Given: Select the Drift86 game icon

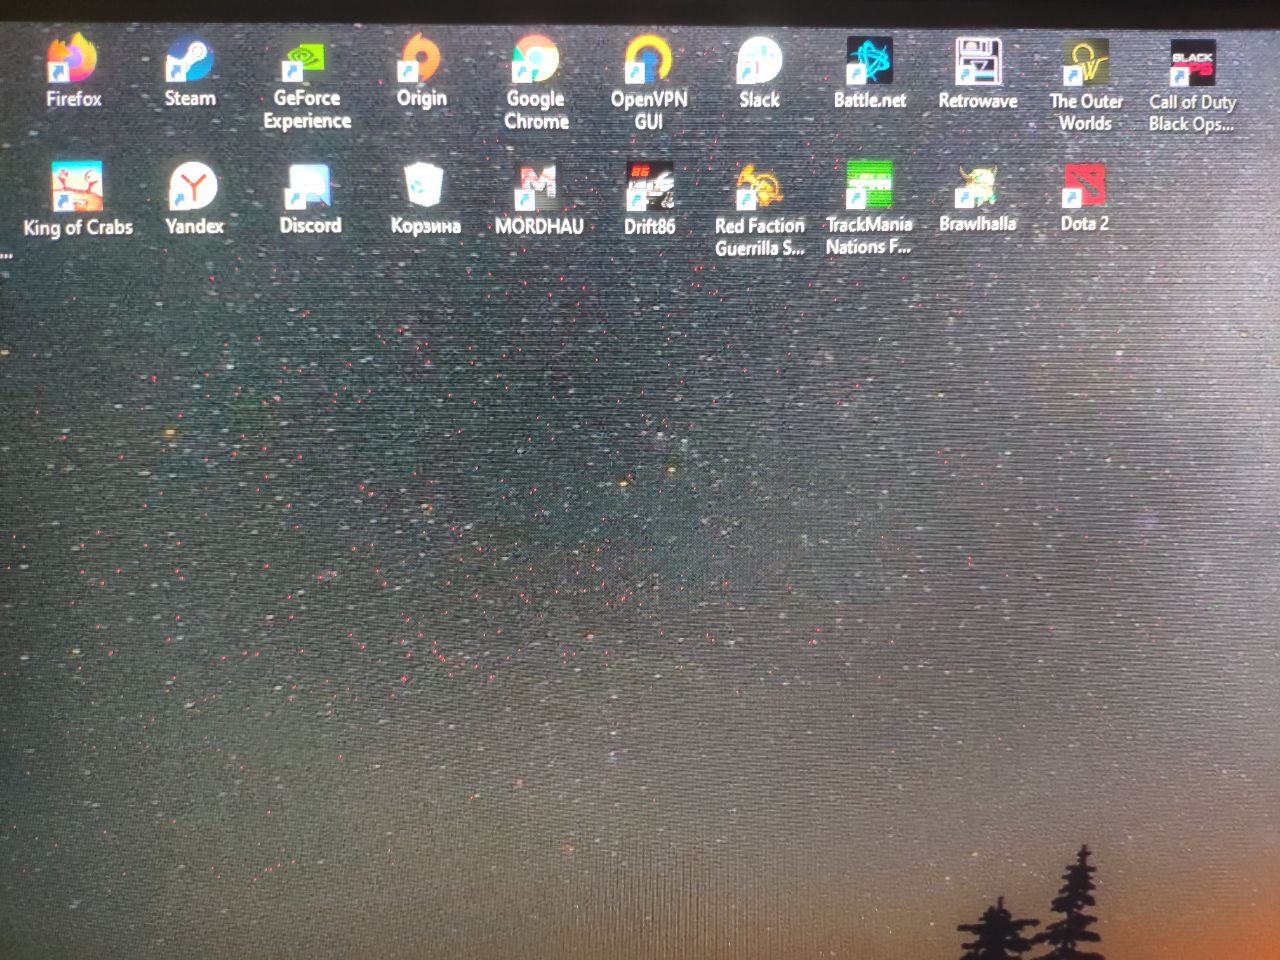Looking at the screenshot, I should tap(650, 187).
